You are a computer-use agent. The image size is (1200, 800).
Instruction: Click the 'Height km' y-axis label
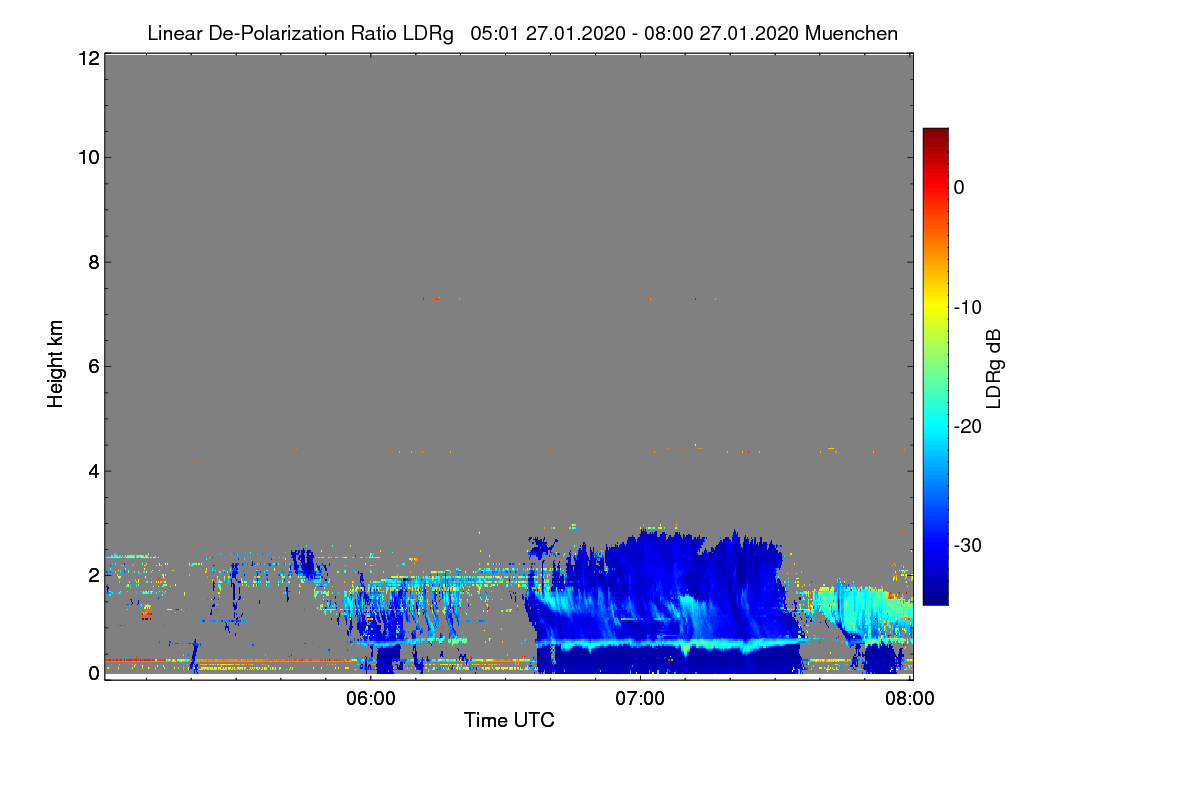click(55, 364)
